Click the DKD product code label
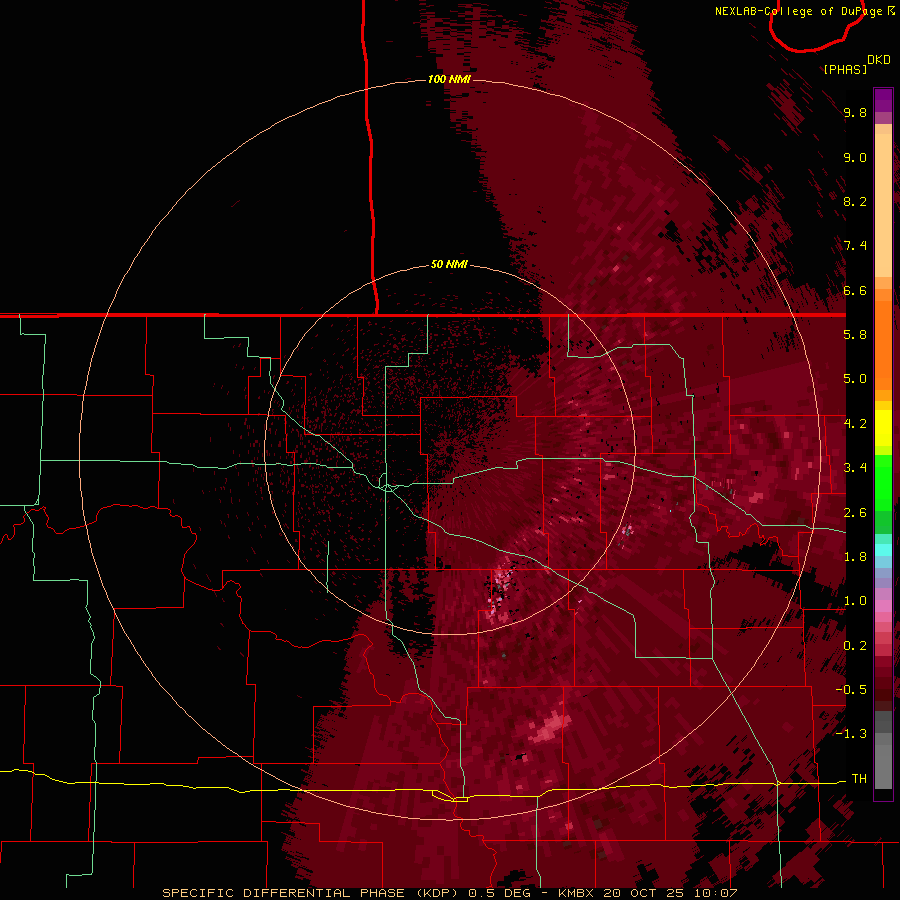The width and height of the screenshot is (900, 900). 879,60
